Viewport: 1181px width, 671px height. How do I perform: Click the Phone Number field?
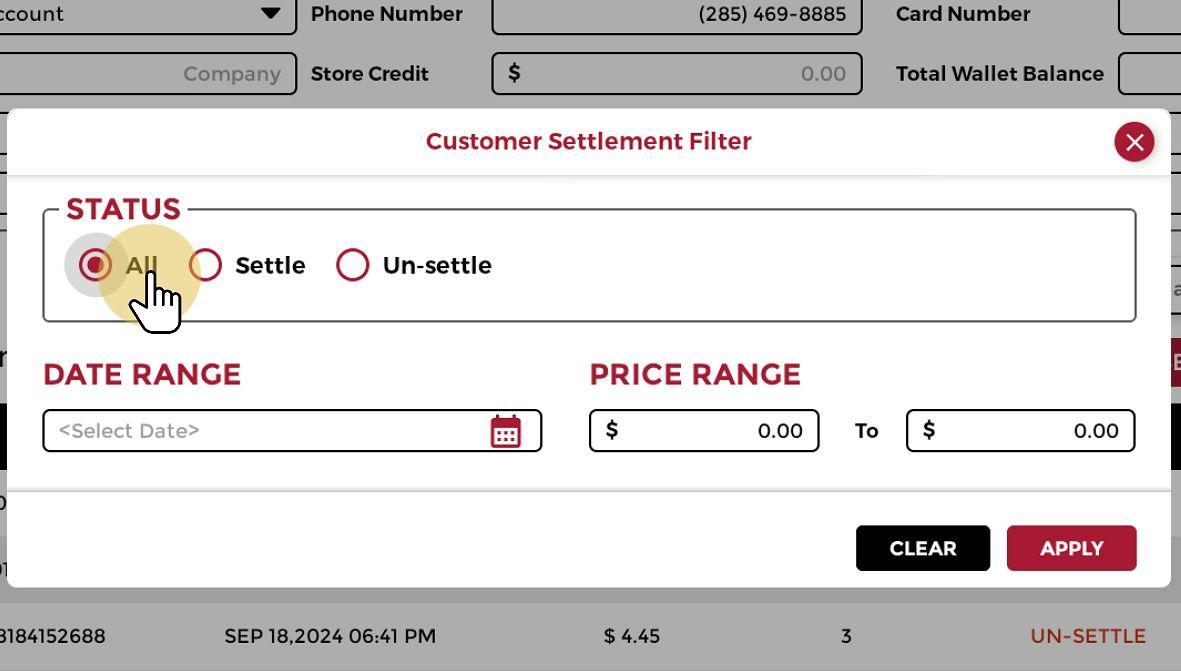tap(676, 15)
